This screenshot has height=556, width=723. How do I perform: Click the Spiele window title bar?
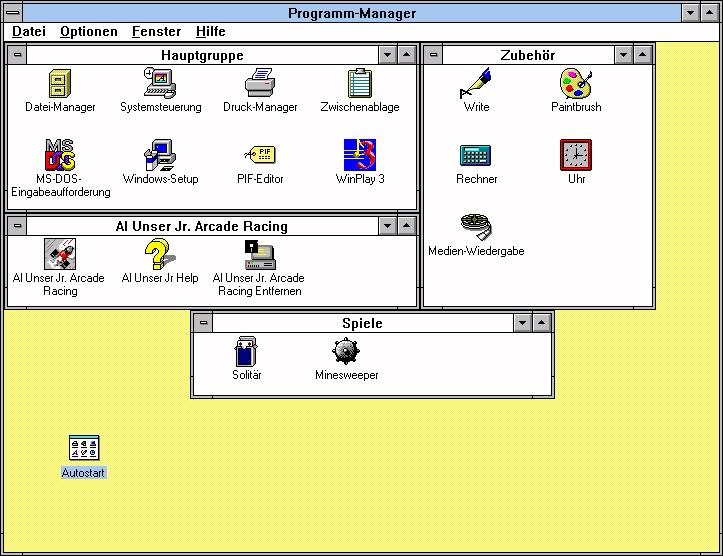click(362, 323)
